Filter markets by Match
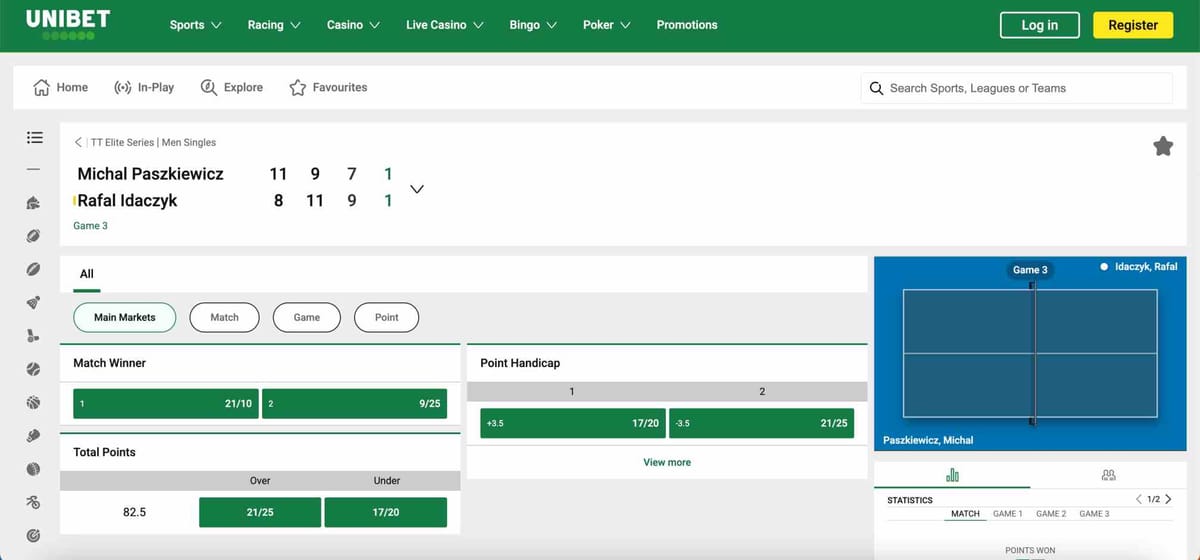This screenshot has height=560, width=1200. click(x=225, y=317)
